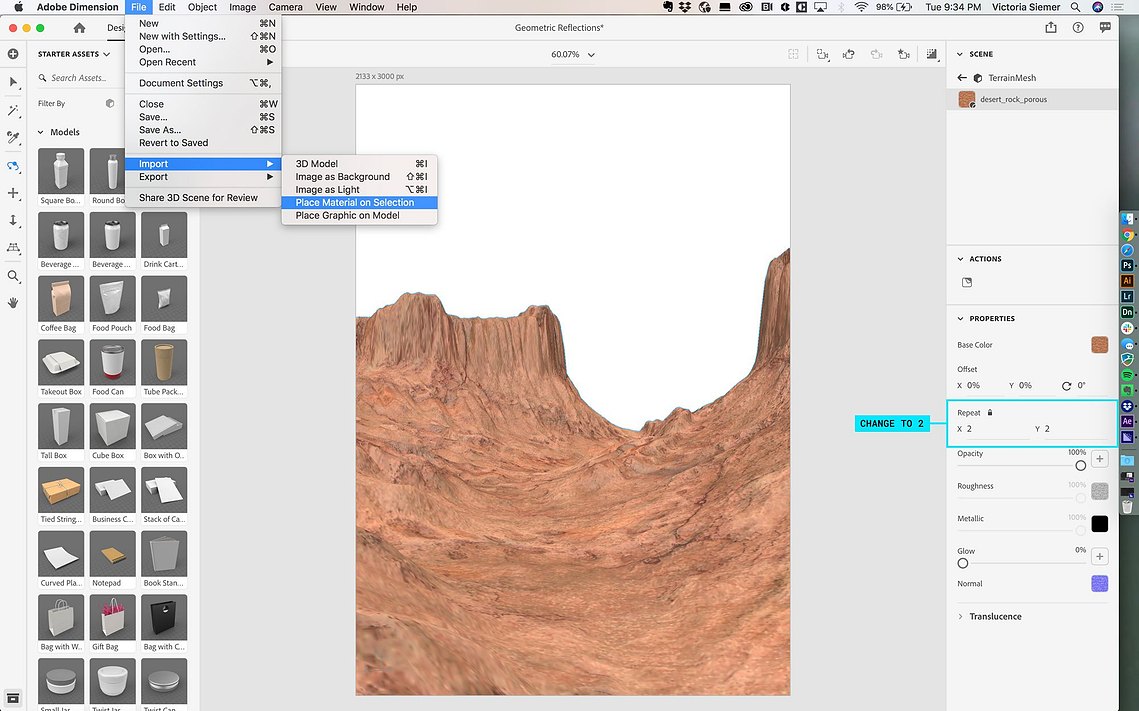Toggle the render preview icon
Image resolution: width=1139 pixels, height=711 pixels.
coord(931,54)
